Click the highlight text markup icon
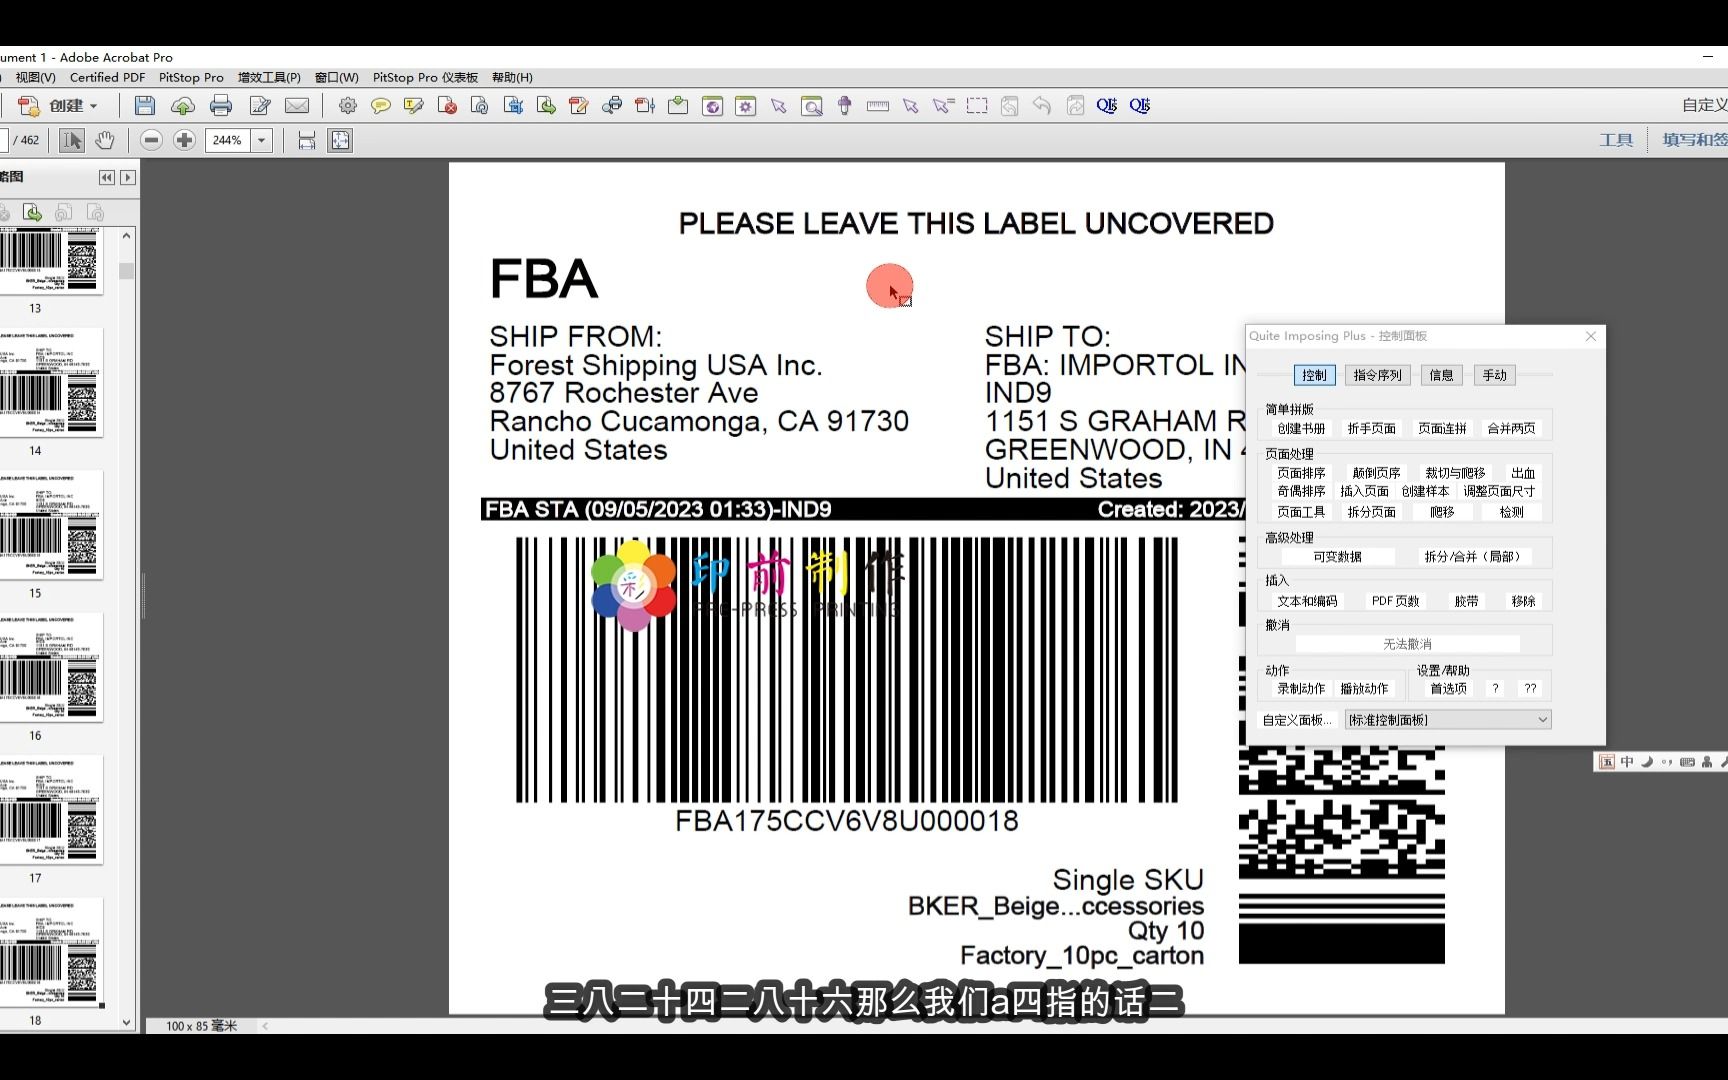This screenshot has height=1080, width=1728. coord(414,106)
